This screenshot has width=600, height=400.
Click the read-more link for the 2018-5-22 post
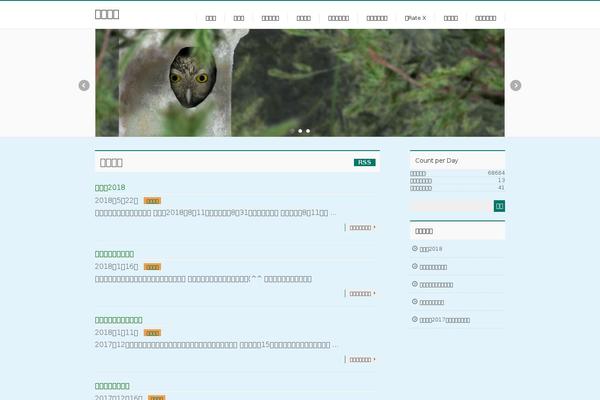click(362, 227)
